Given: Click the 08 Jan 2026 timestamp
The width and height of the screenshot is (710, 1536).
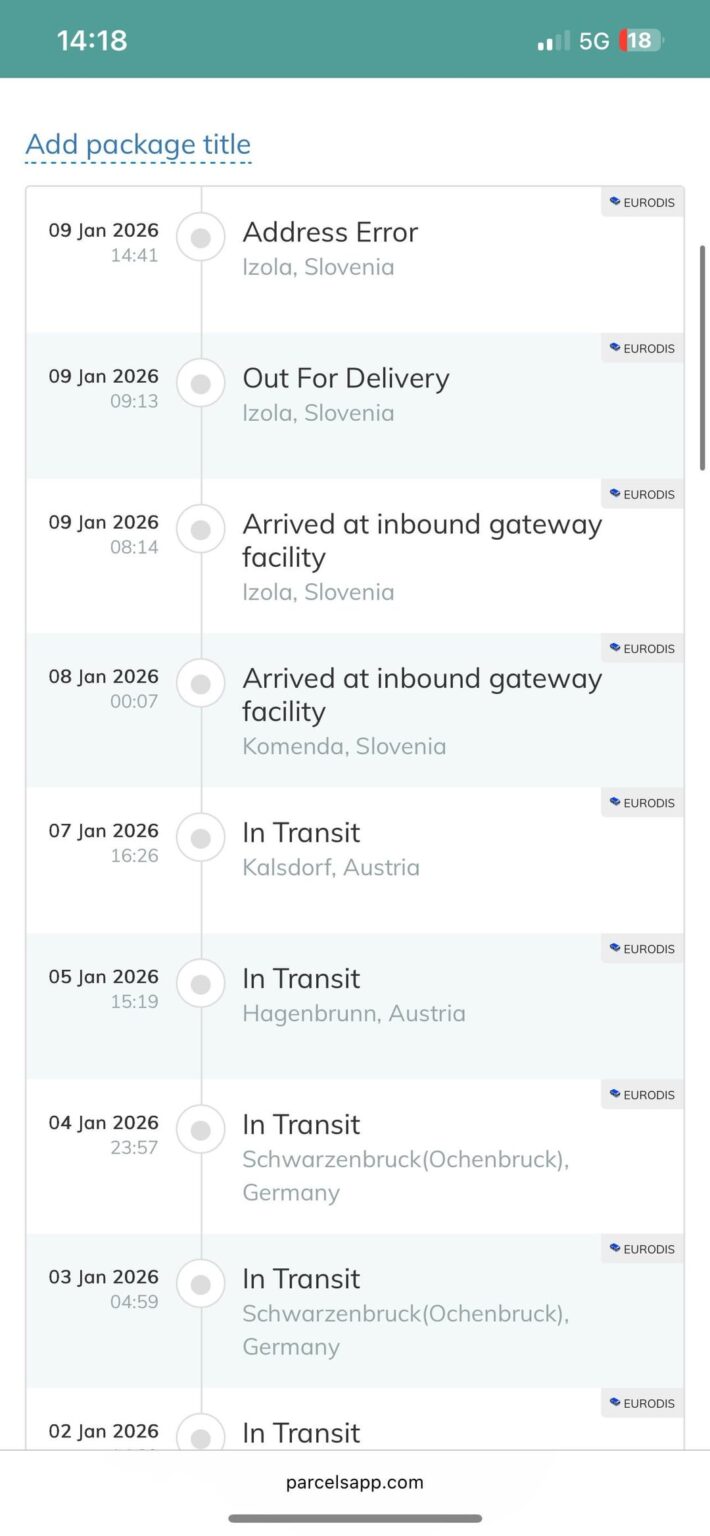Looking at the screenshot, I should [x=103, y=676].
